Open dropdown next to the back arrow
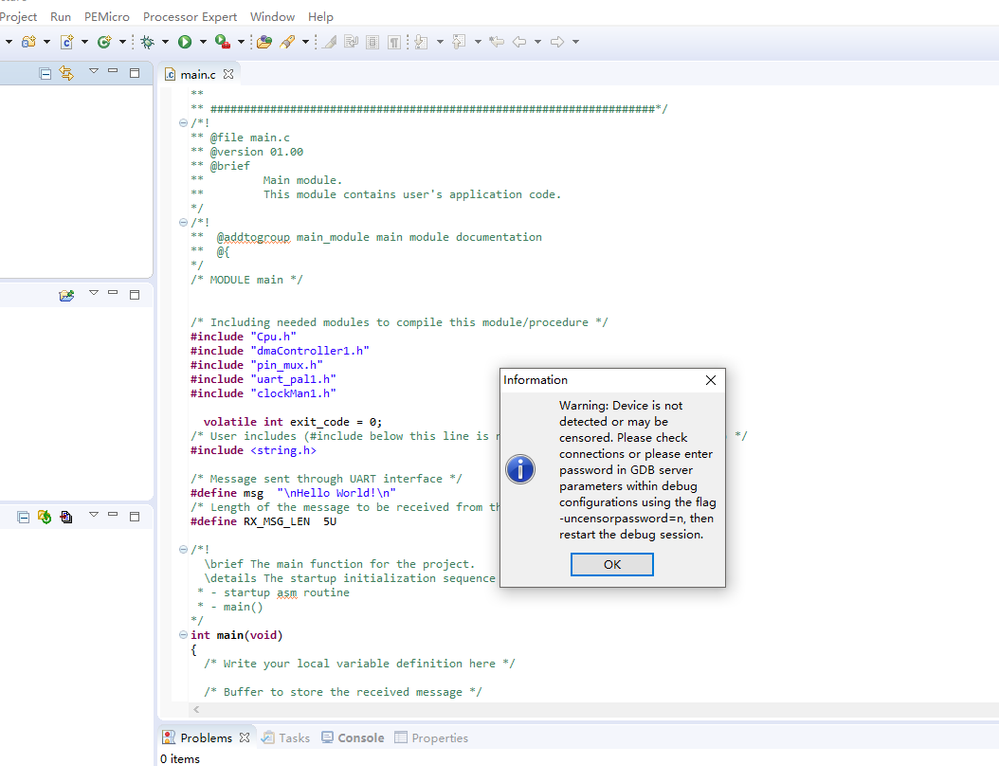Viewport: 999px width, 766px height. tap(538, 42)
